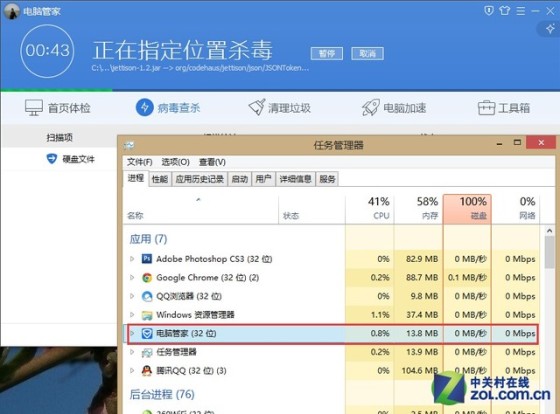Switch to the 详细信息 tab
Screen dimensions: 560x414
(x=295, y=179)
